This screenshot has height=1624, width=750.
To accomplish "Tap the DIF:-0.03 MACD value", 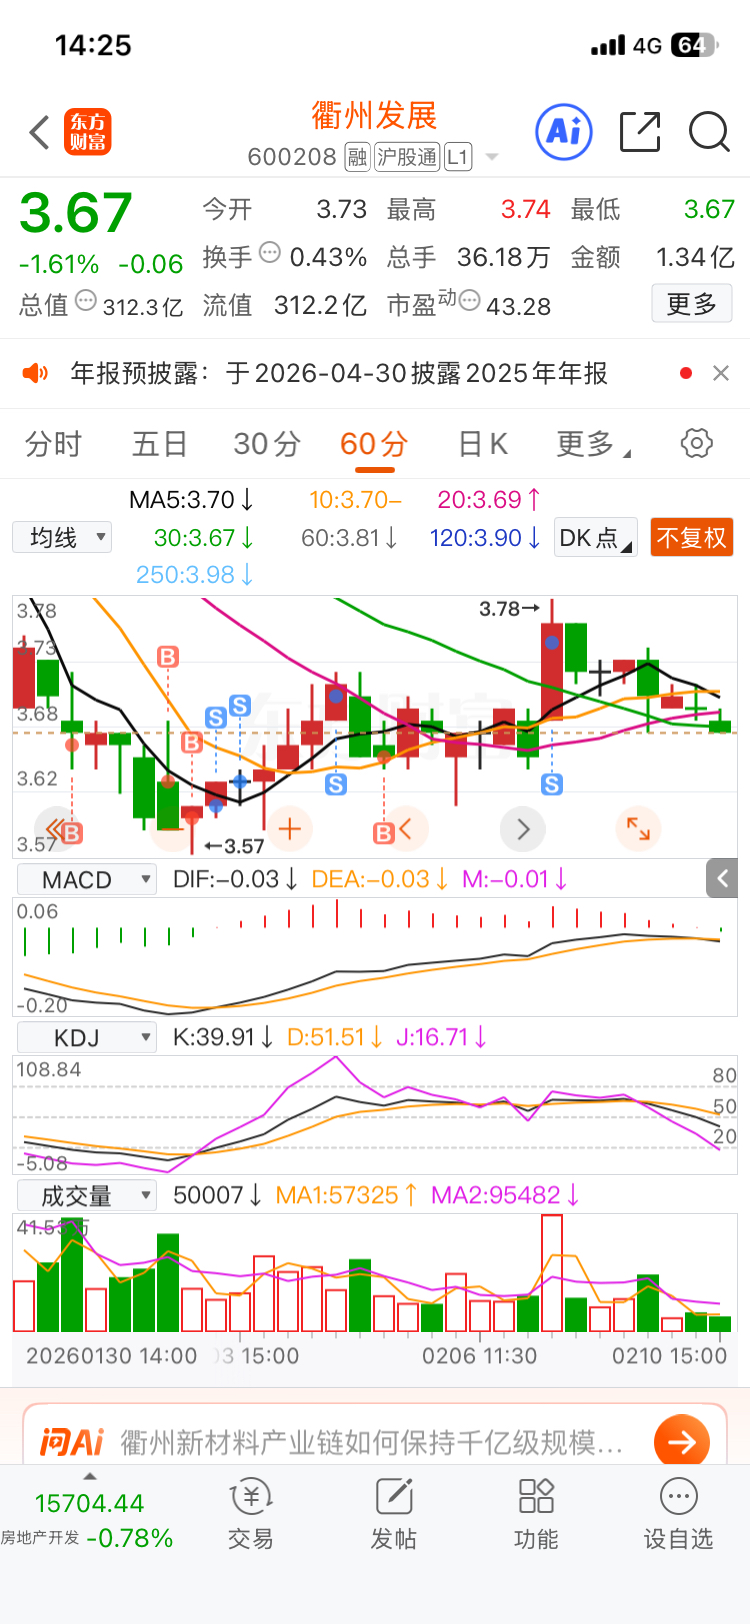I will pyautogui.click(x=236, y=879).
